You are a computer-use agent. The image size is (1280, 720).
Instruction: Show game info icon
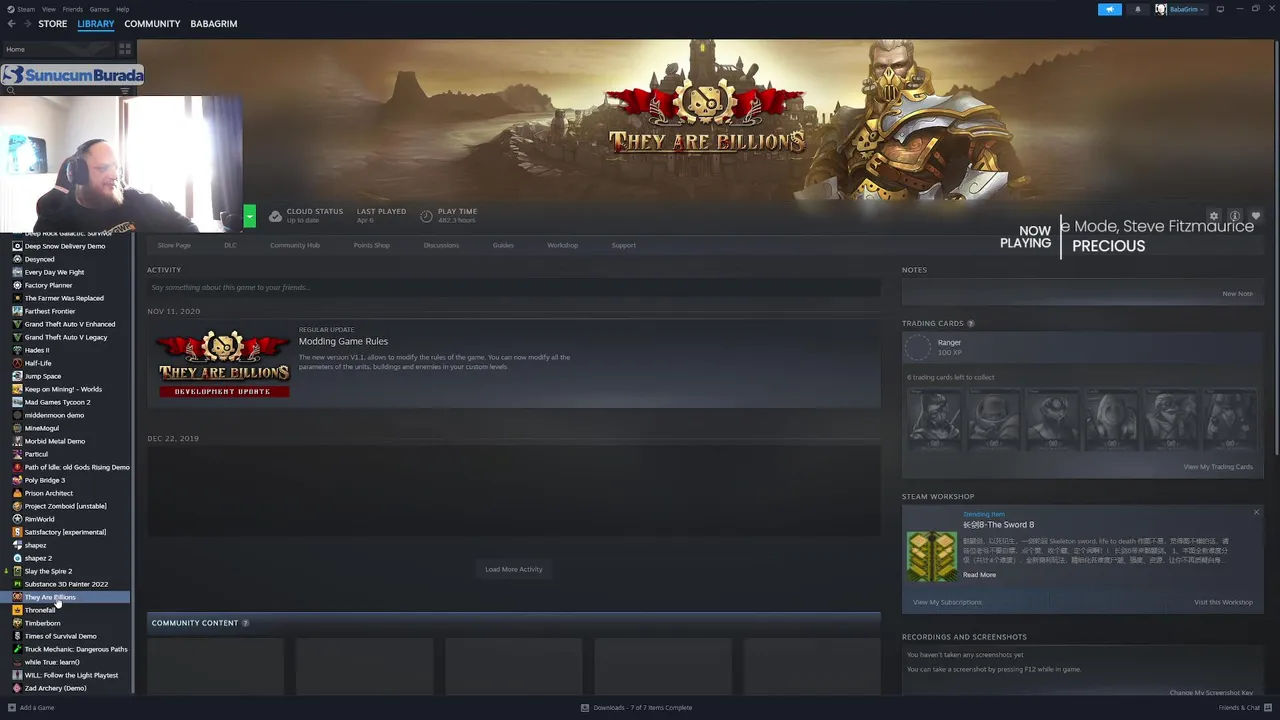(1235, 216)
